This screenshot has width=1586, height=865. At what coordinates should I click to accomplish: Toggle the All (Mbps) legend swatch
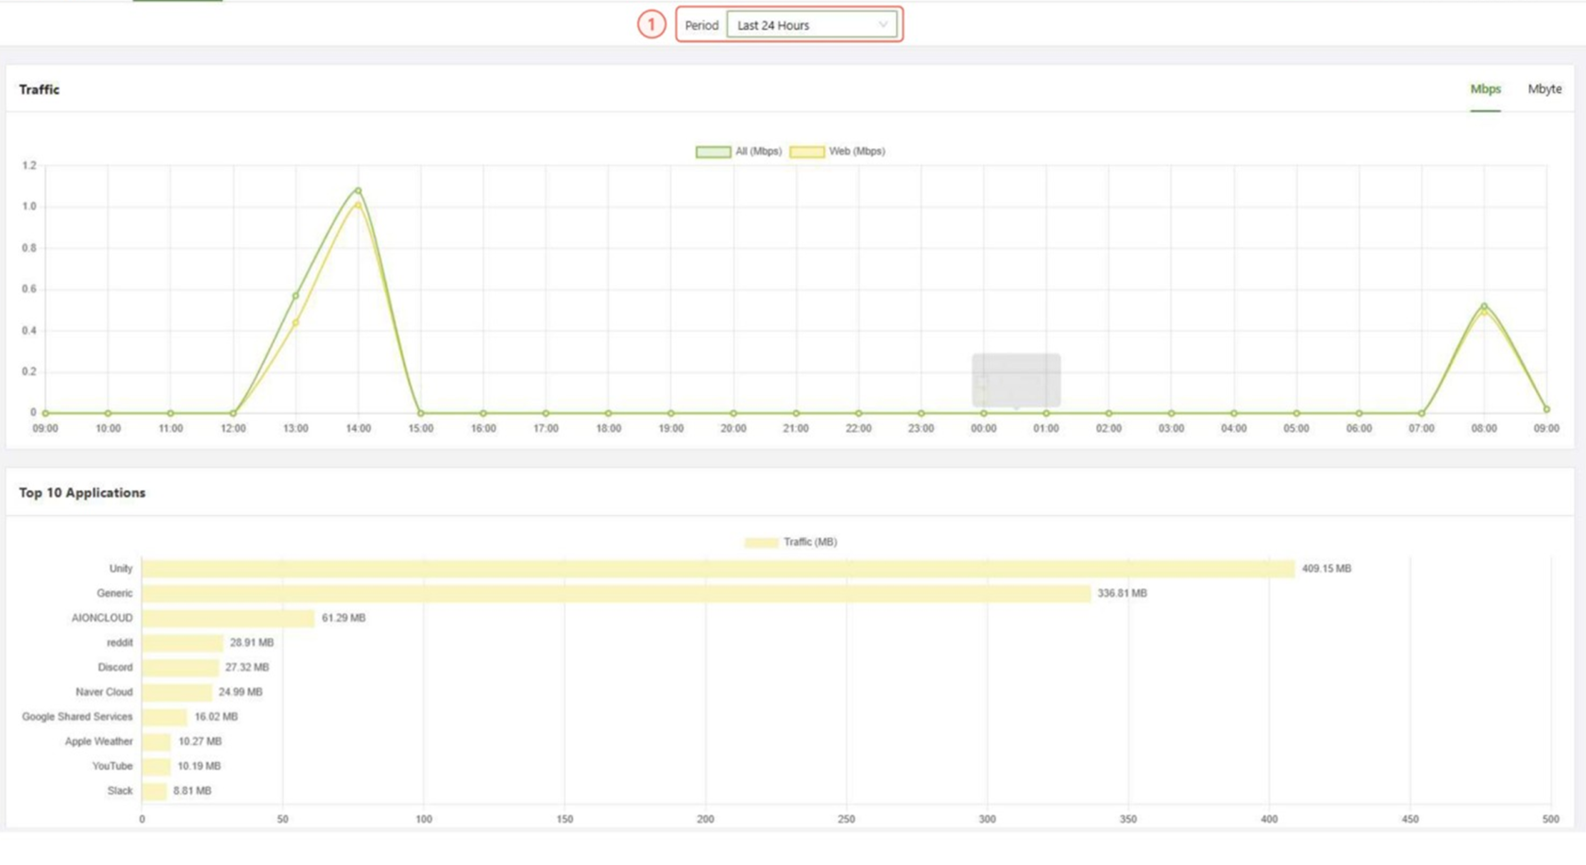point(713,152)
